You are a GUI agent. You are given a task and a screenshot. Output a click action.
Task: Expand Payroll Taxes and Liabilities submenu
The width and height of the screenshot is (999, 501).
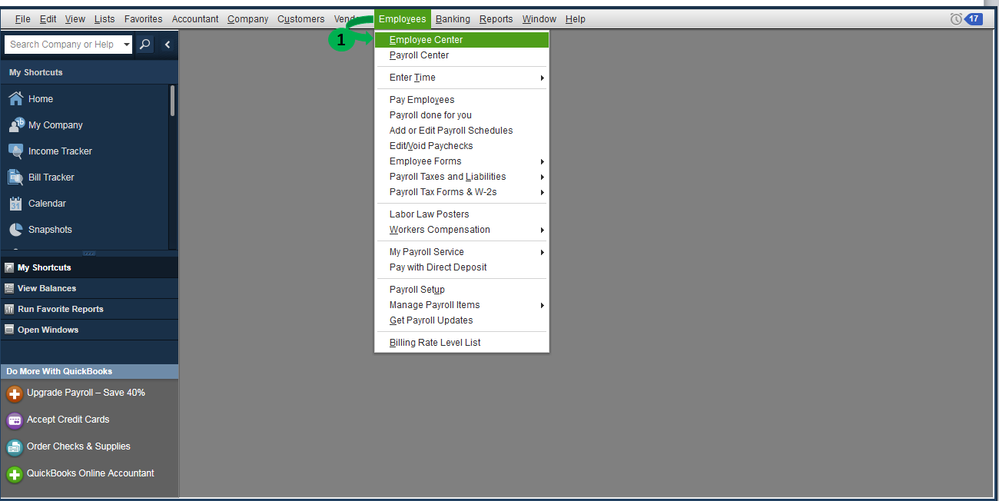tap(542, 177)
